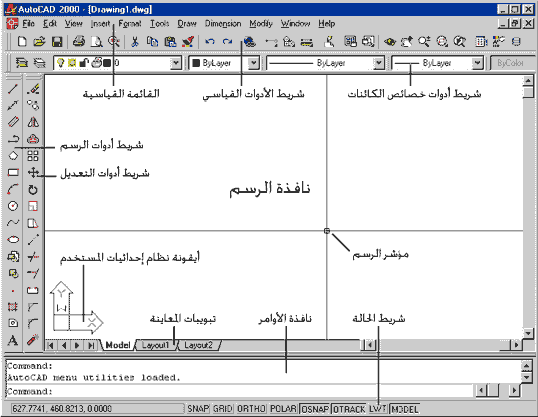The width and height of the screenshot is (538, 417).
Task: Select the Line tool in Draw toolbar
Action: (13, 89)
